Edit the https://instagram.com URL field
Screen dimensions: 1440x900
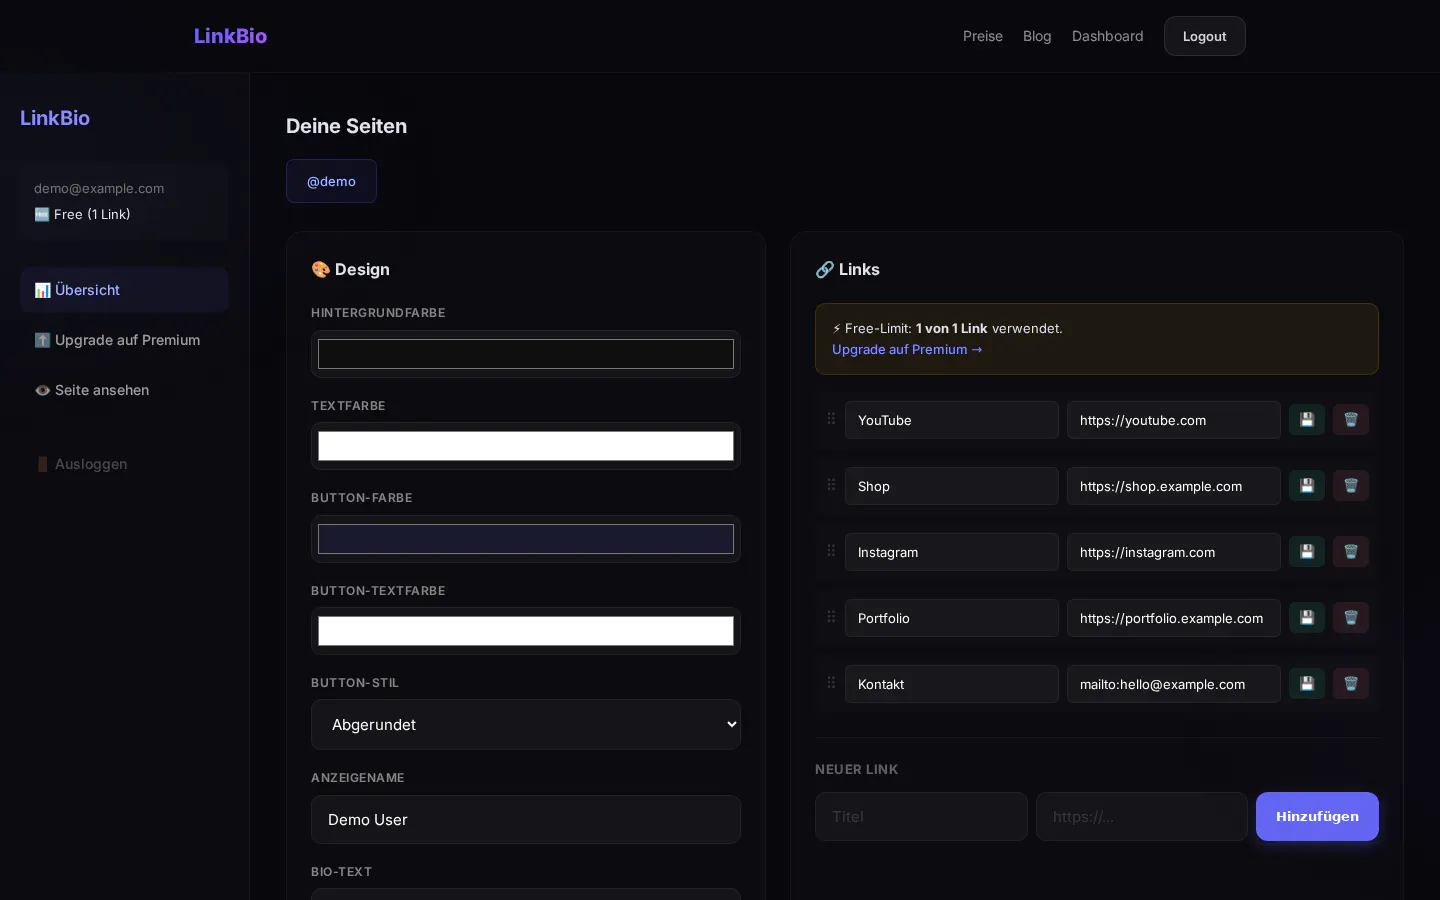coord(1174,552)
